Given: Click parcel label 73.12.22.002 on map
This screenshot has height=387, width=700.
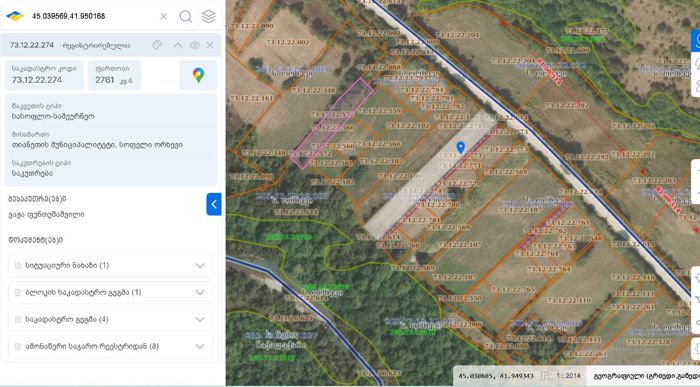Looking at the screenshot, I should pyautogui.click(x=288, y=42).
